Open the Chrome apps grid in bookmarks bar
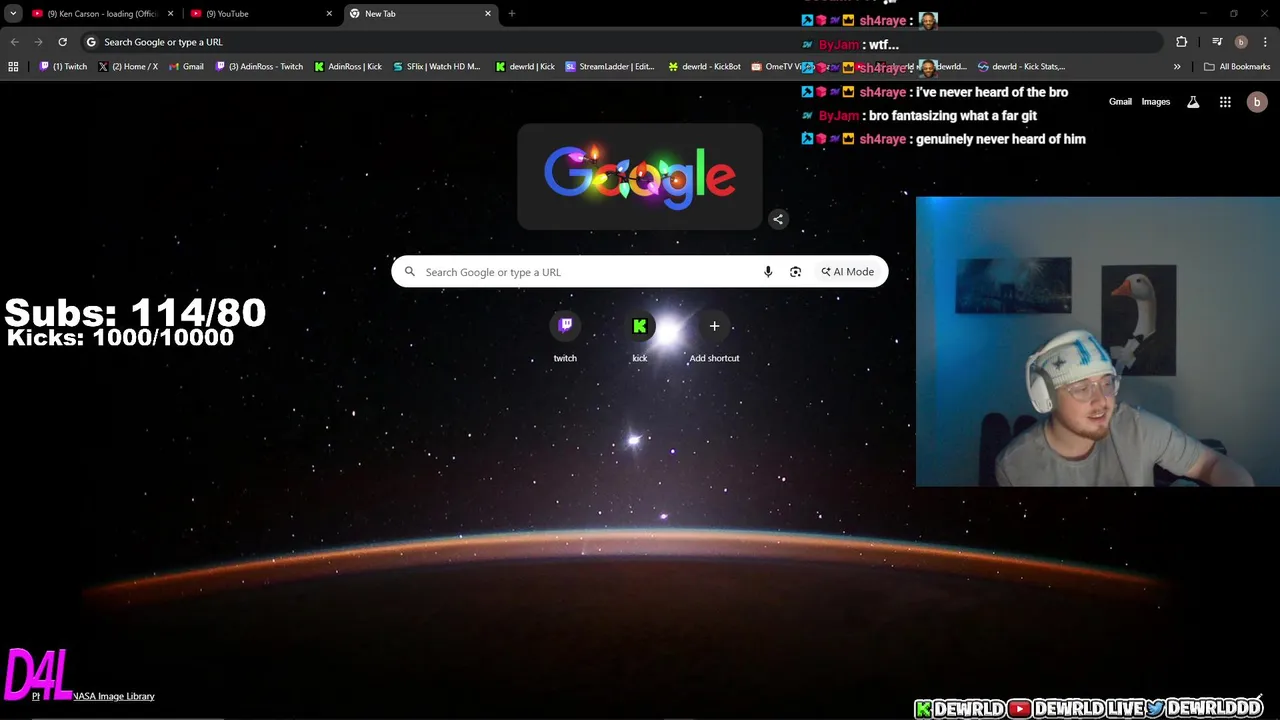This screenshot has width=1280, height=720. coord(13,67)
